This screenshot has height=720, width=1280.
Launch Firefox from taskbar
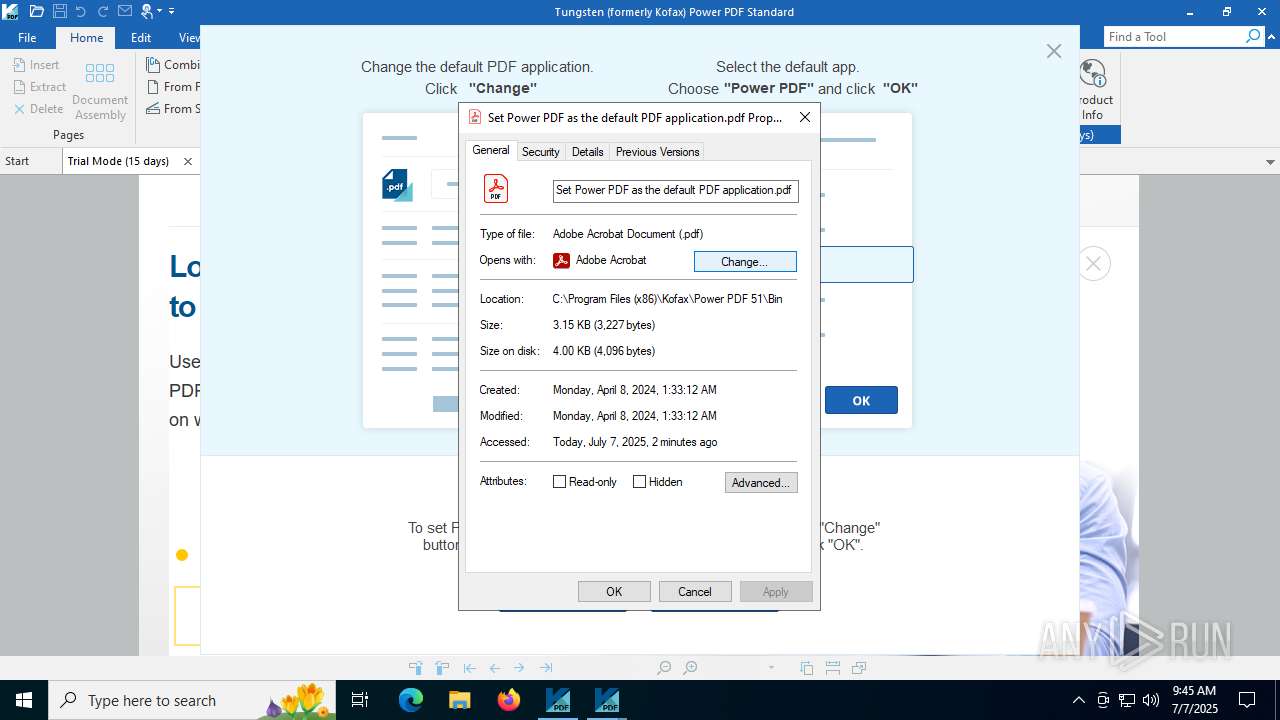509,700
